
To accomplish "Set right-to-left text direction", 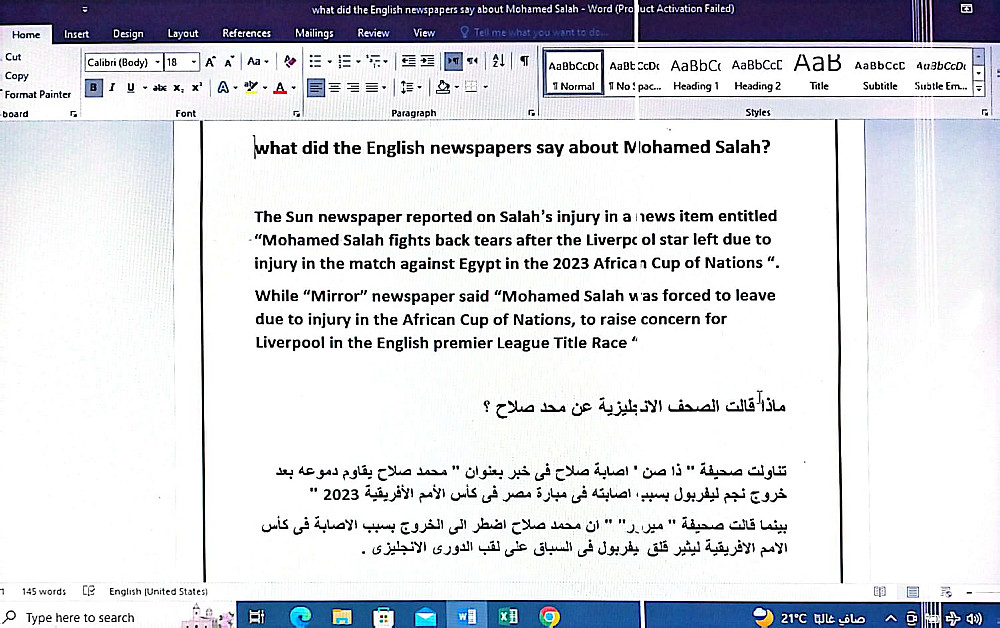I will 472,61.
